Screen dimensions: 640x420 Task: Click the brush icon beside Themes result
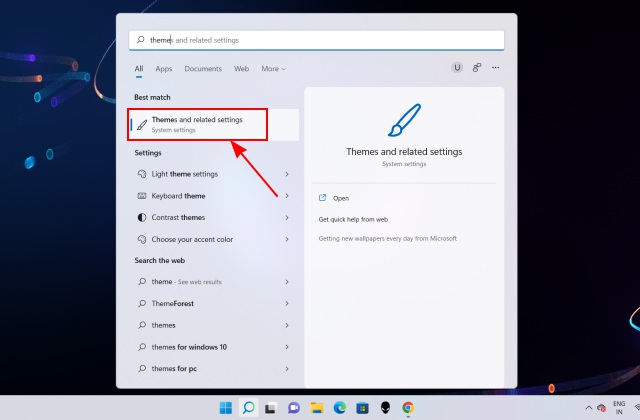[x=142, y=124]
